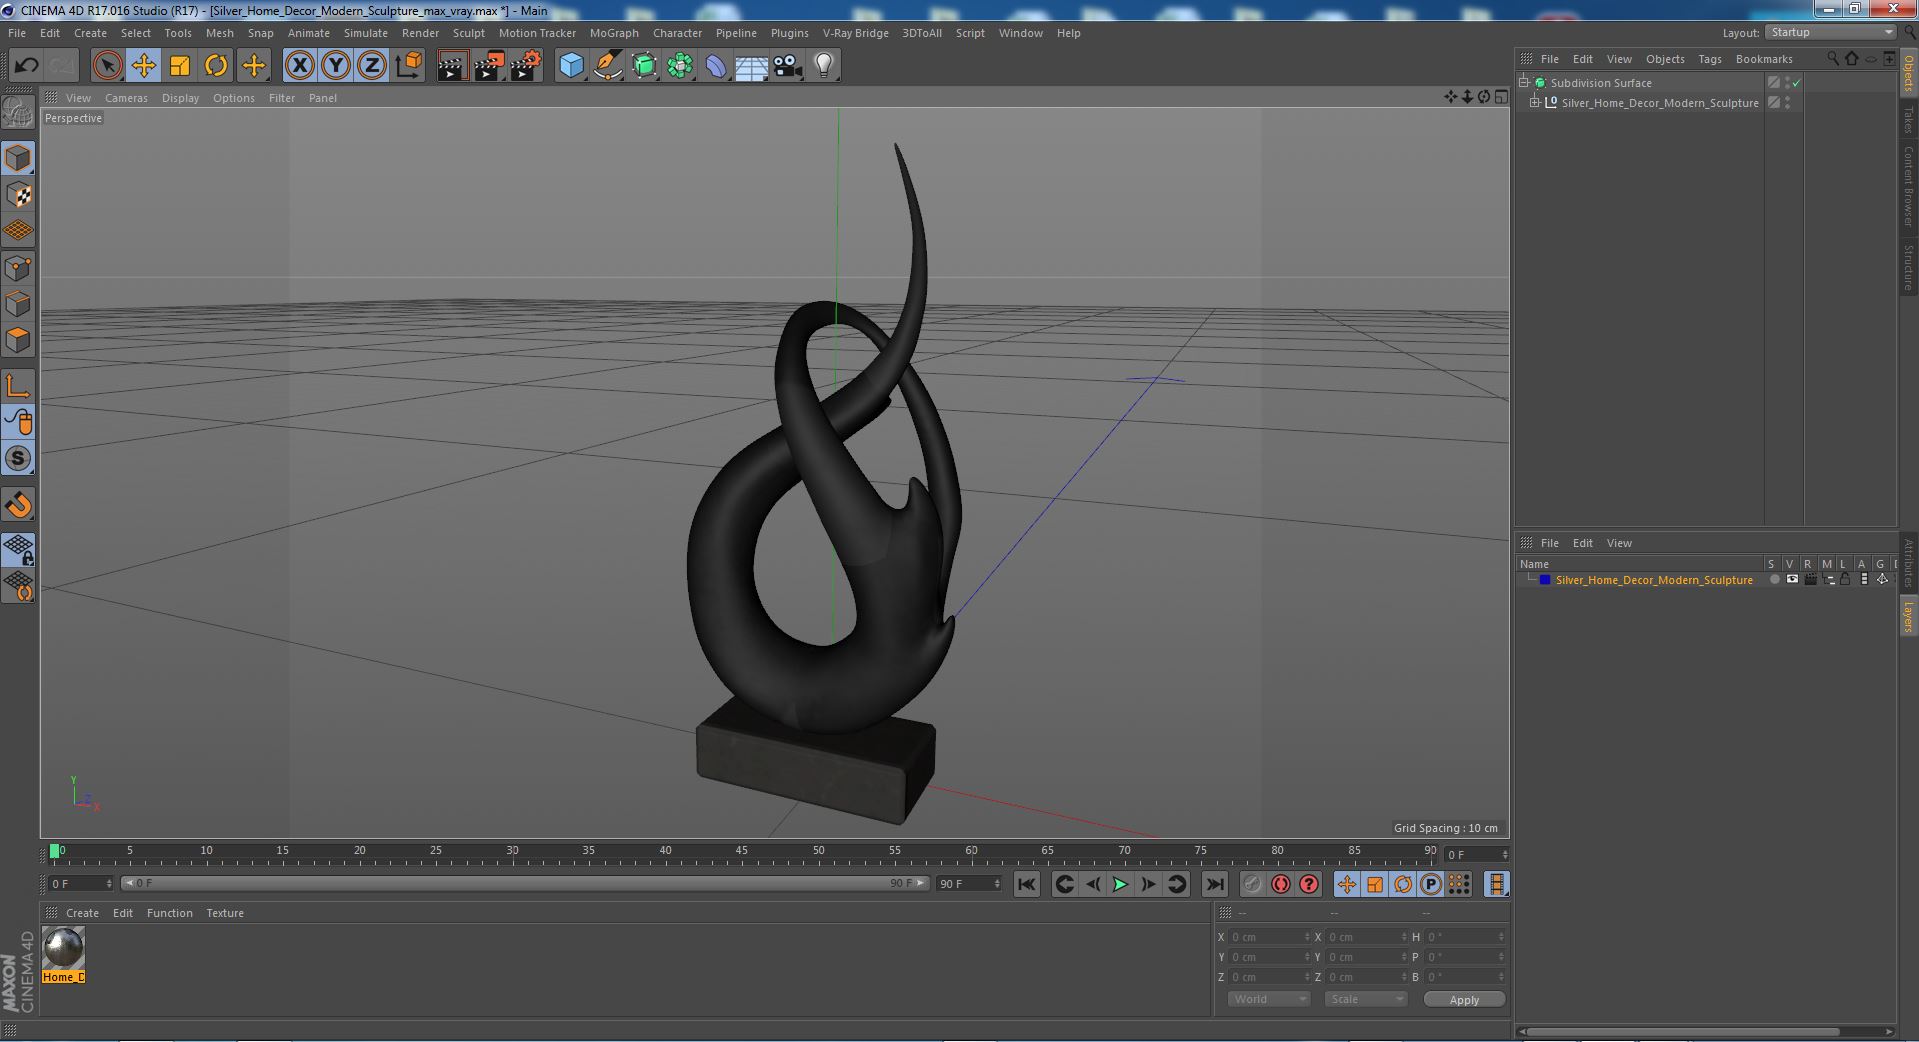Open the World coordinate dropdown
The image size is (1919, 1042).
click(x=1268, y=999)
